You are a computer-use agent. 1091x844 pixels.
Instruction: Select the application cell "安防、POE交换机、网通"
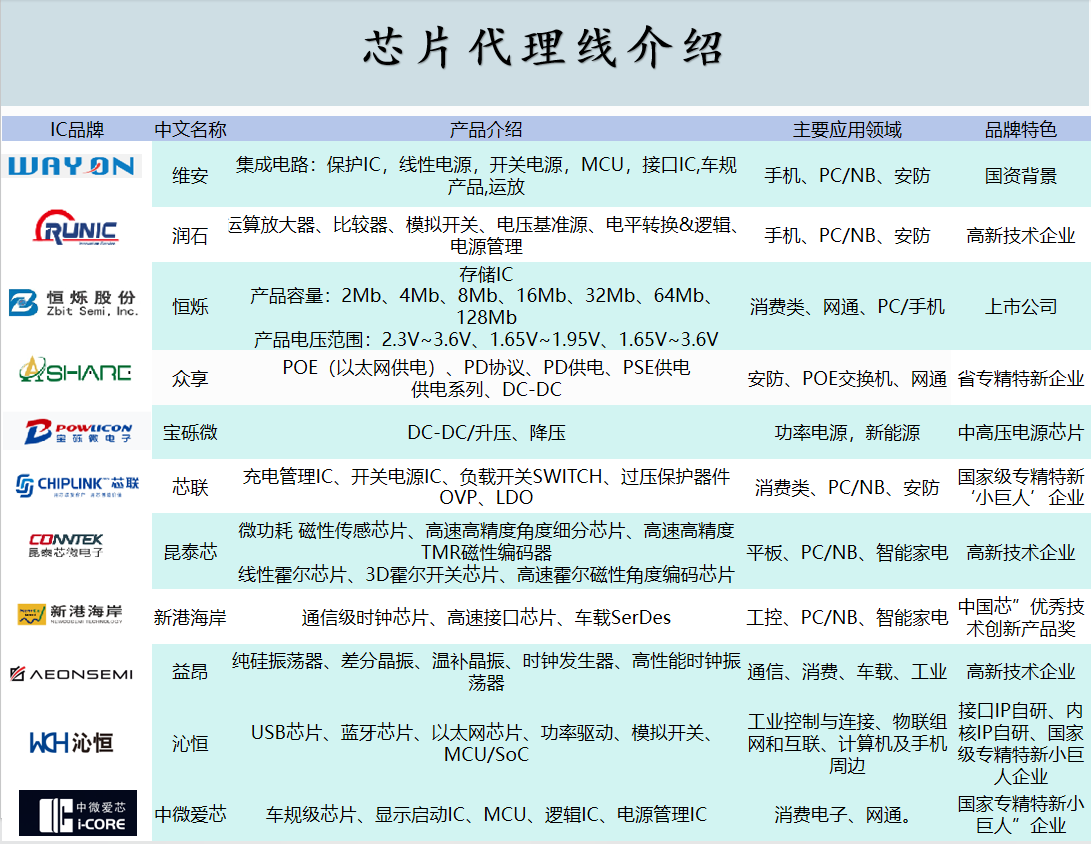click(847, 379)
